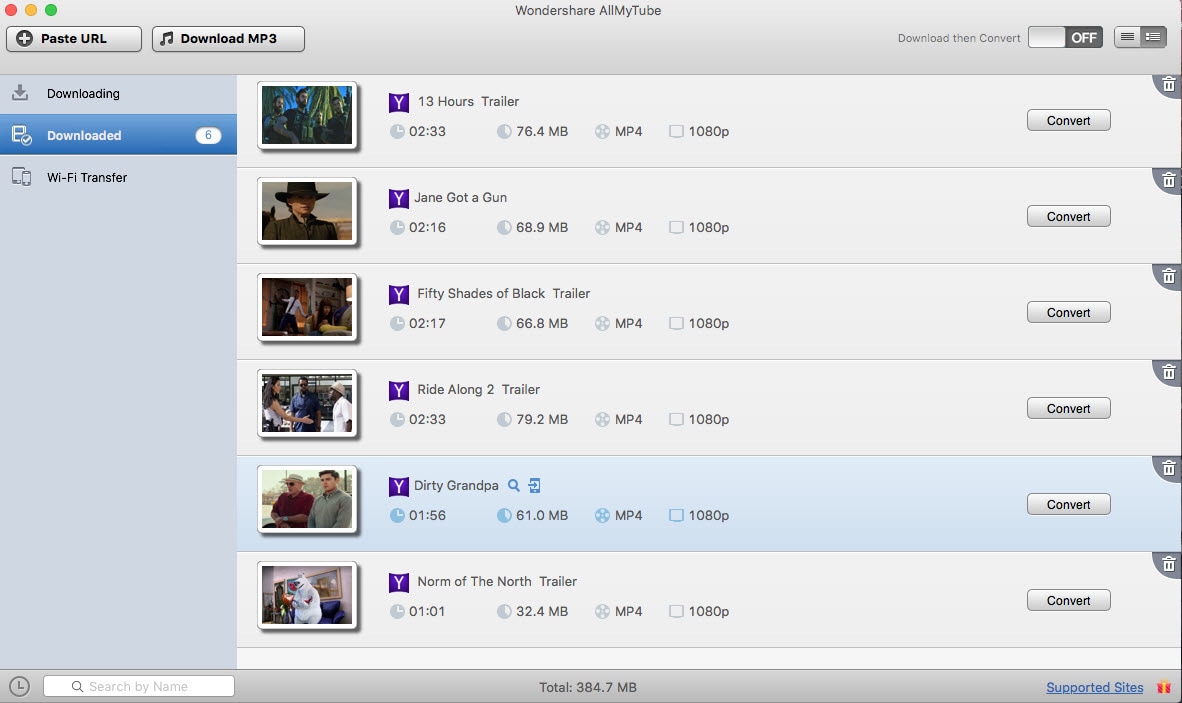This screenshot has height=703, width=1182.
Task: Convert the Norm of The North Trailer
Action: [1068, 601]
